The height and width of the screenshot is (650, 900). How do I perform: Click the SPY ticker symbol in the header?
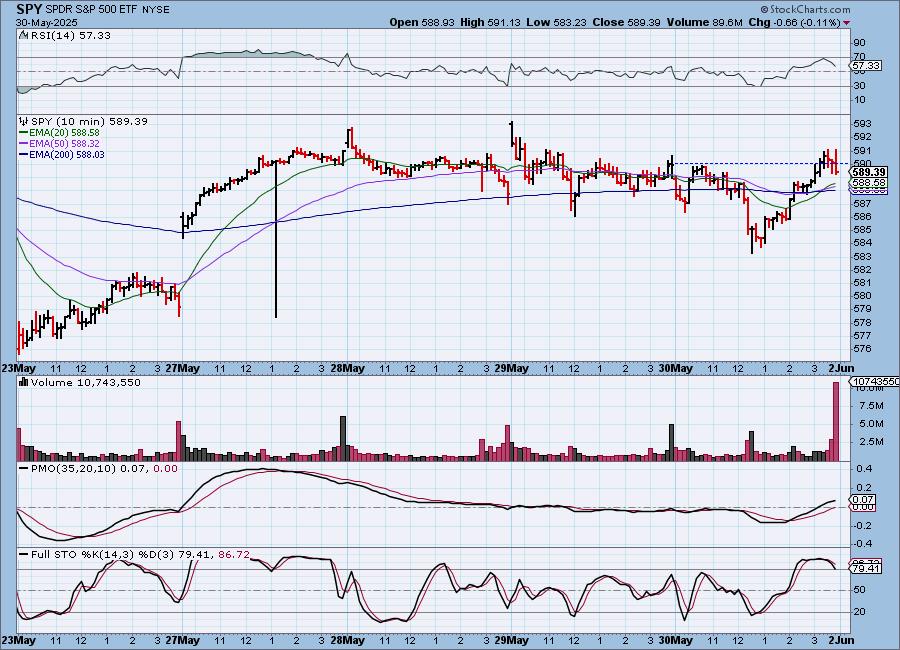pos(29,9)
